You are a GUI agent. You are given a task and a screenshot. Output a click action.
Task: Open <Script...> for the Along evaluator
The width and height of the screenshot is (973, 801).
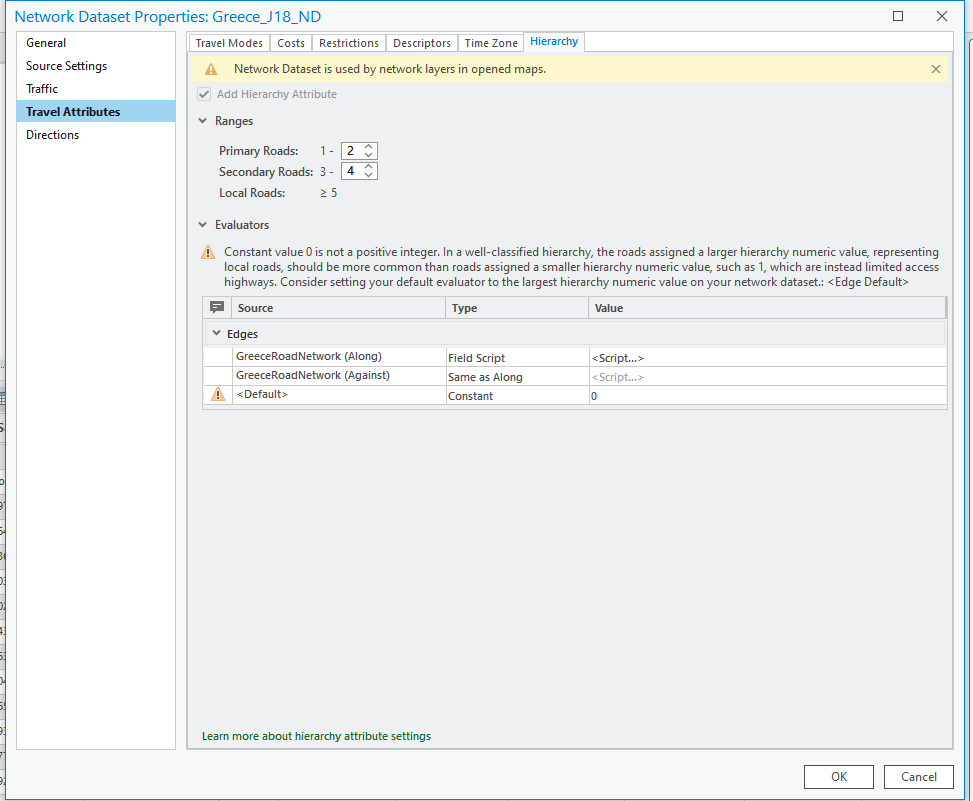pyautogui.click(x=617, y=357)
